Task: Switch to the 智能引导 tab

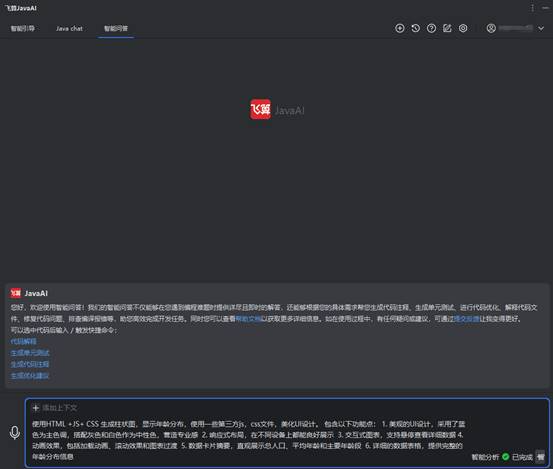Action: (23, 29)
